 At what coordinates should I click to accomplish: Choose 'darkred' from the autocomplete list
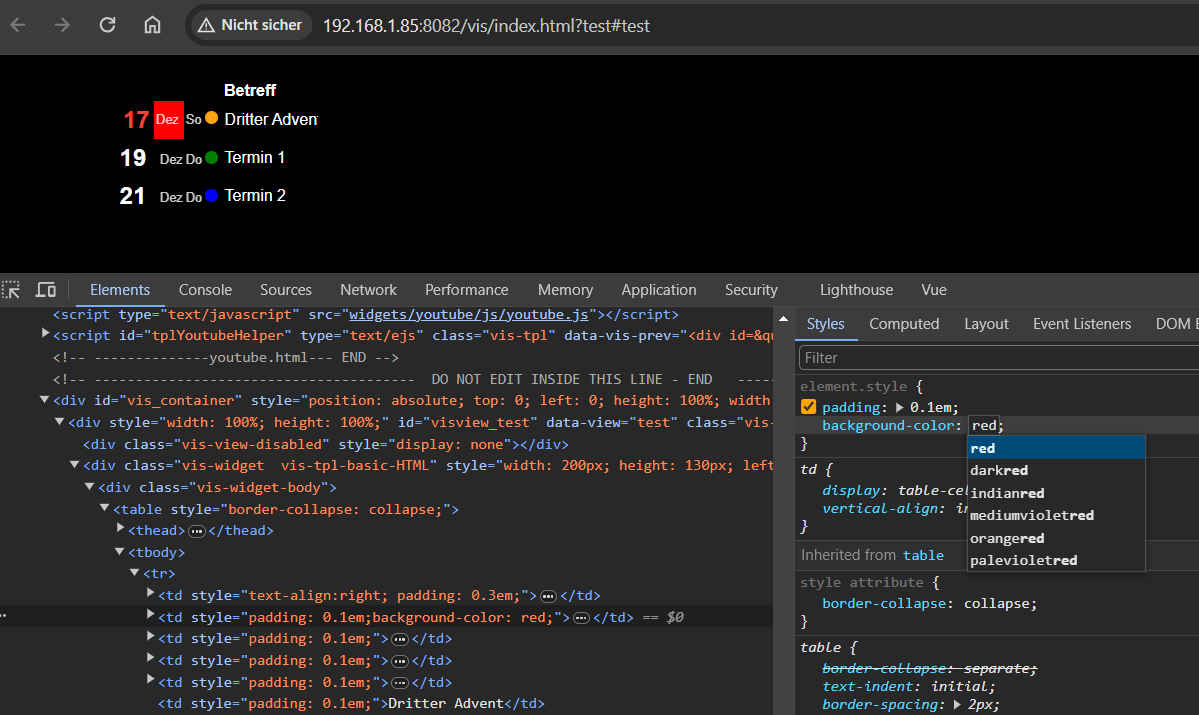coord(998,470)
